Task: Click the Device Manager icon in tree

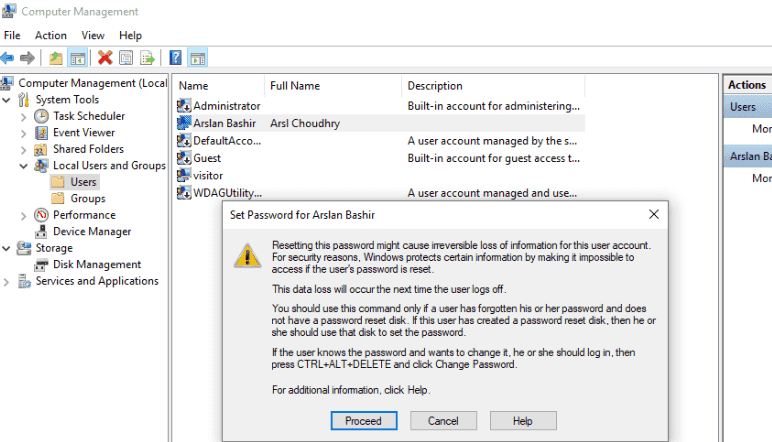Action: (x=41, y=232)
